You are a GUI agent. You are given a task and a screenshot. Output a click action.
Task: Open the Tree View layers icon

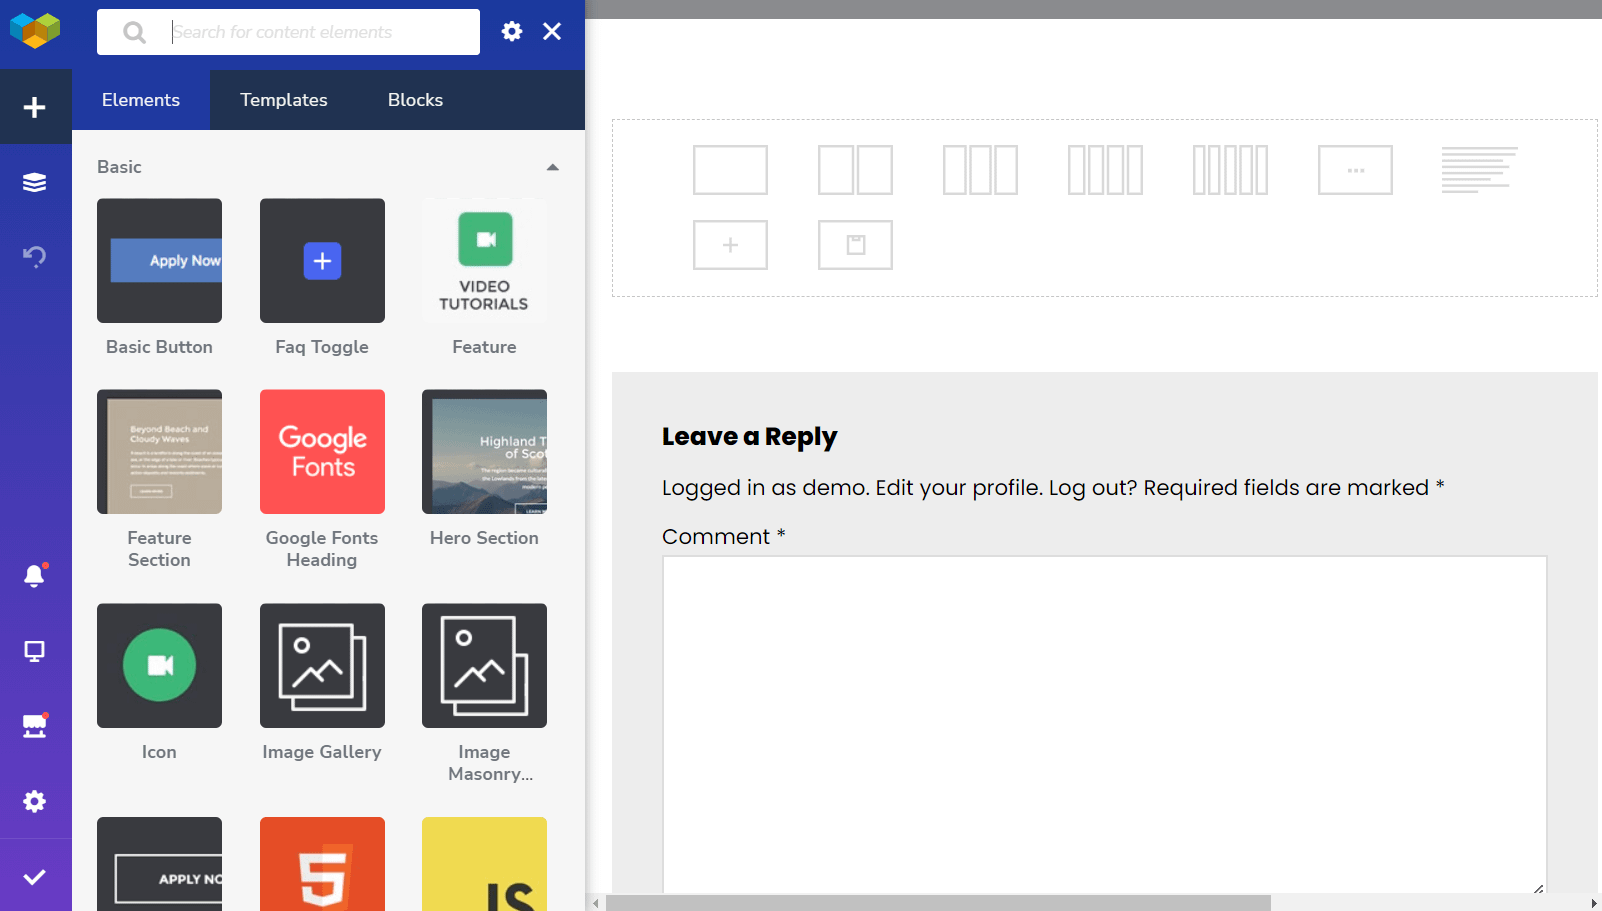pyautogui.click(x=35, y=182)
